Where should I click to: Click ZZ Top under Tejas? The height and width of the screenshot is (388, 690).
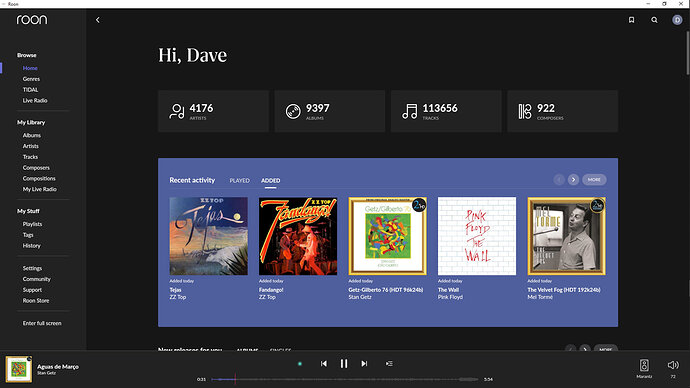[x=178, y=297]
